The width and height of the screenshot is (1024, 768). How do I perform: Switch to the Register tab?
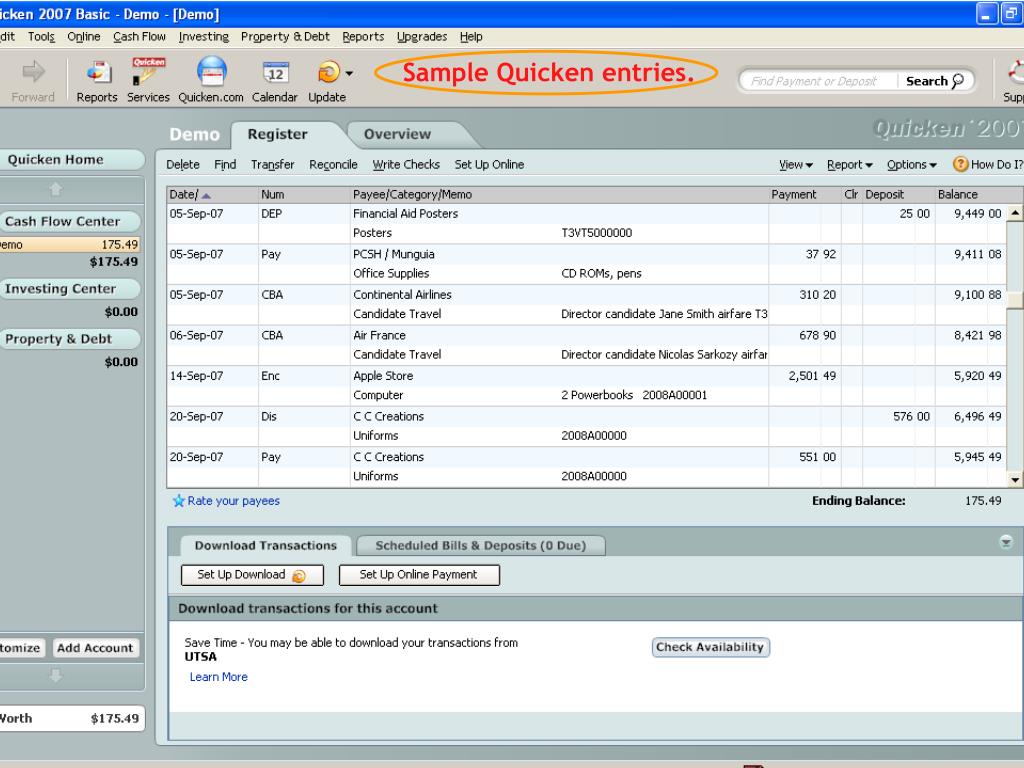pyautogui.click(x=278, y=135)
